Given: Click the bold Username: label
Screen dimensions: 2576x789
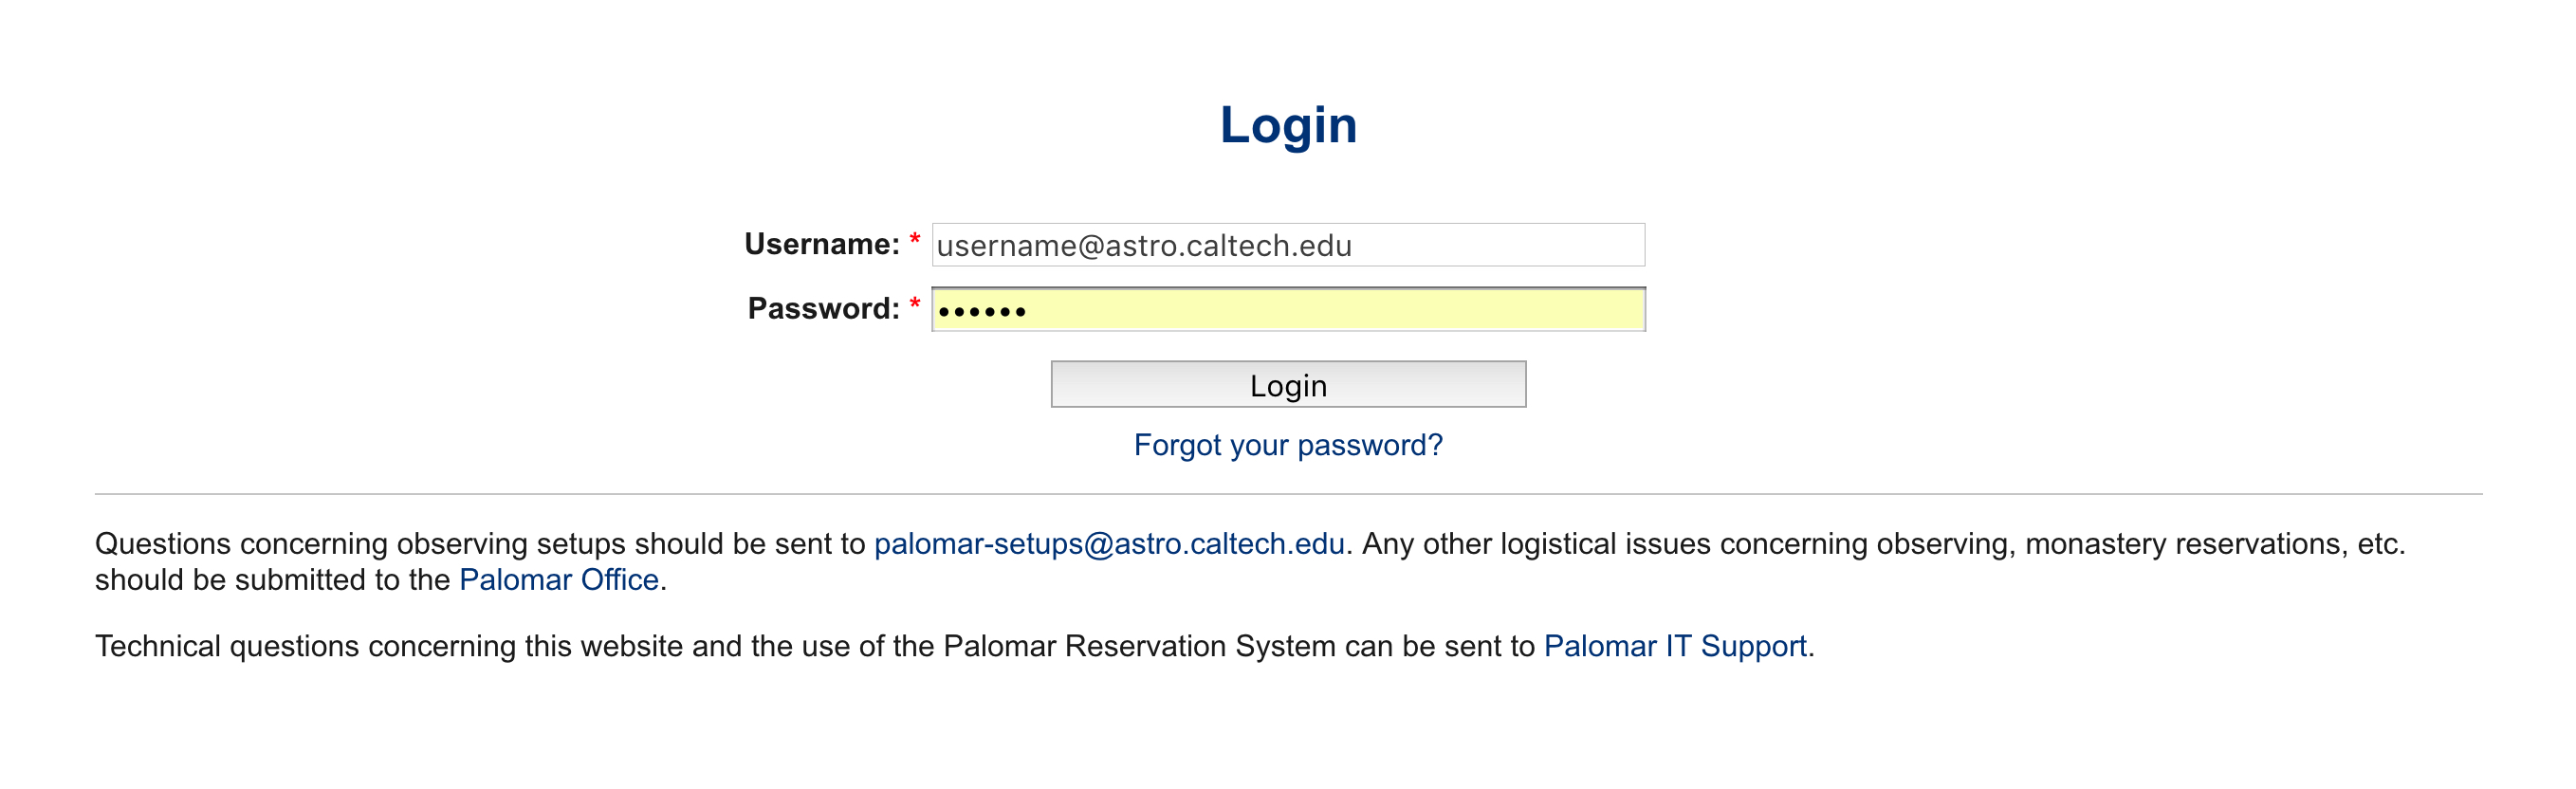Looking at the screenshot, I should [x=822, y=244].
